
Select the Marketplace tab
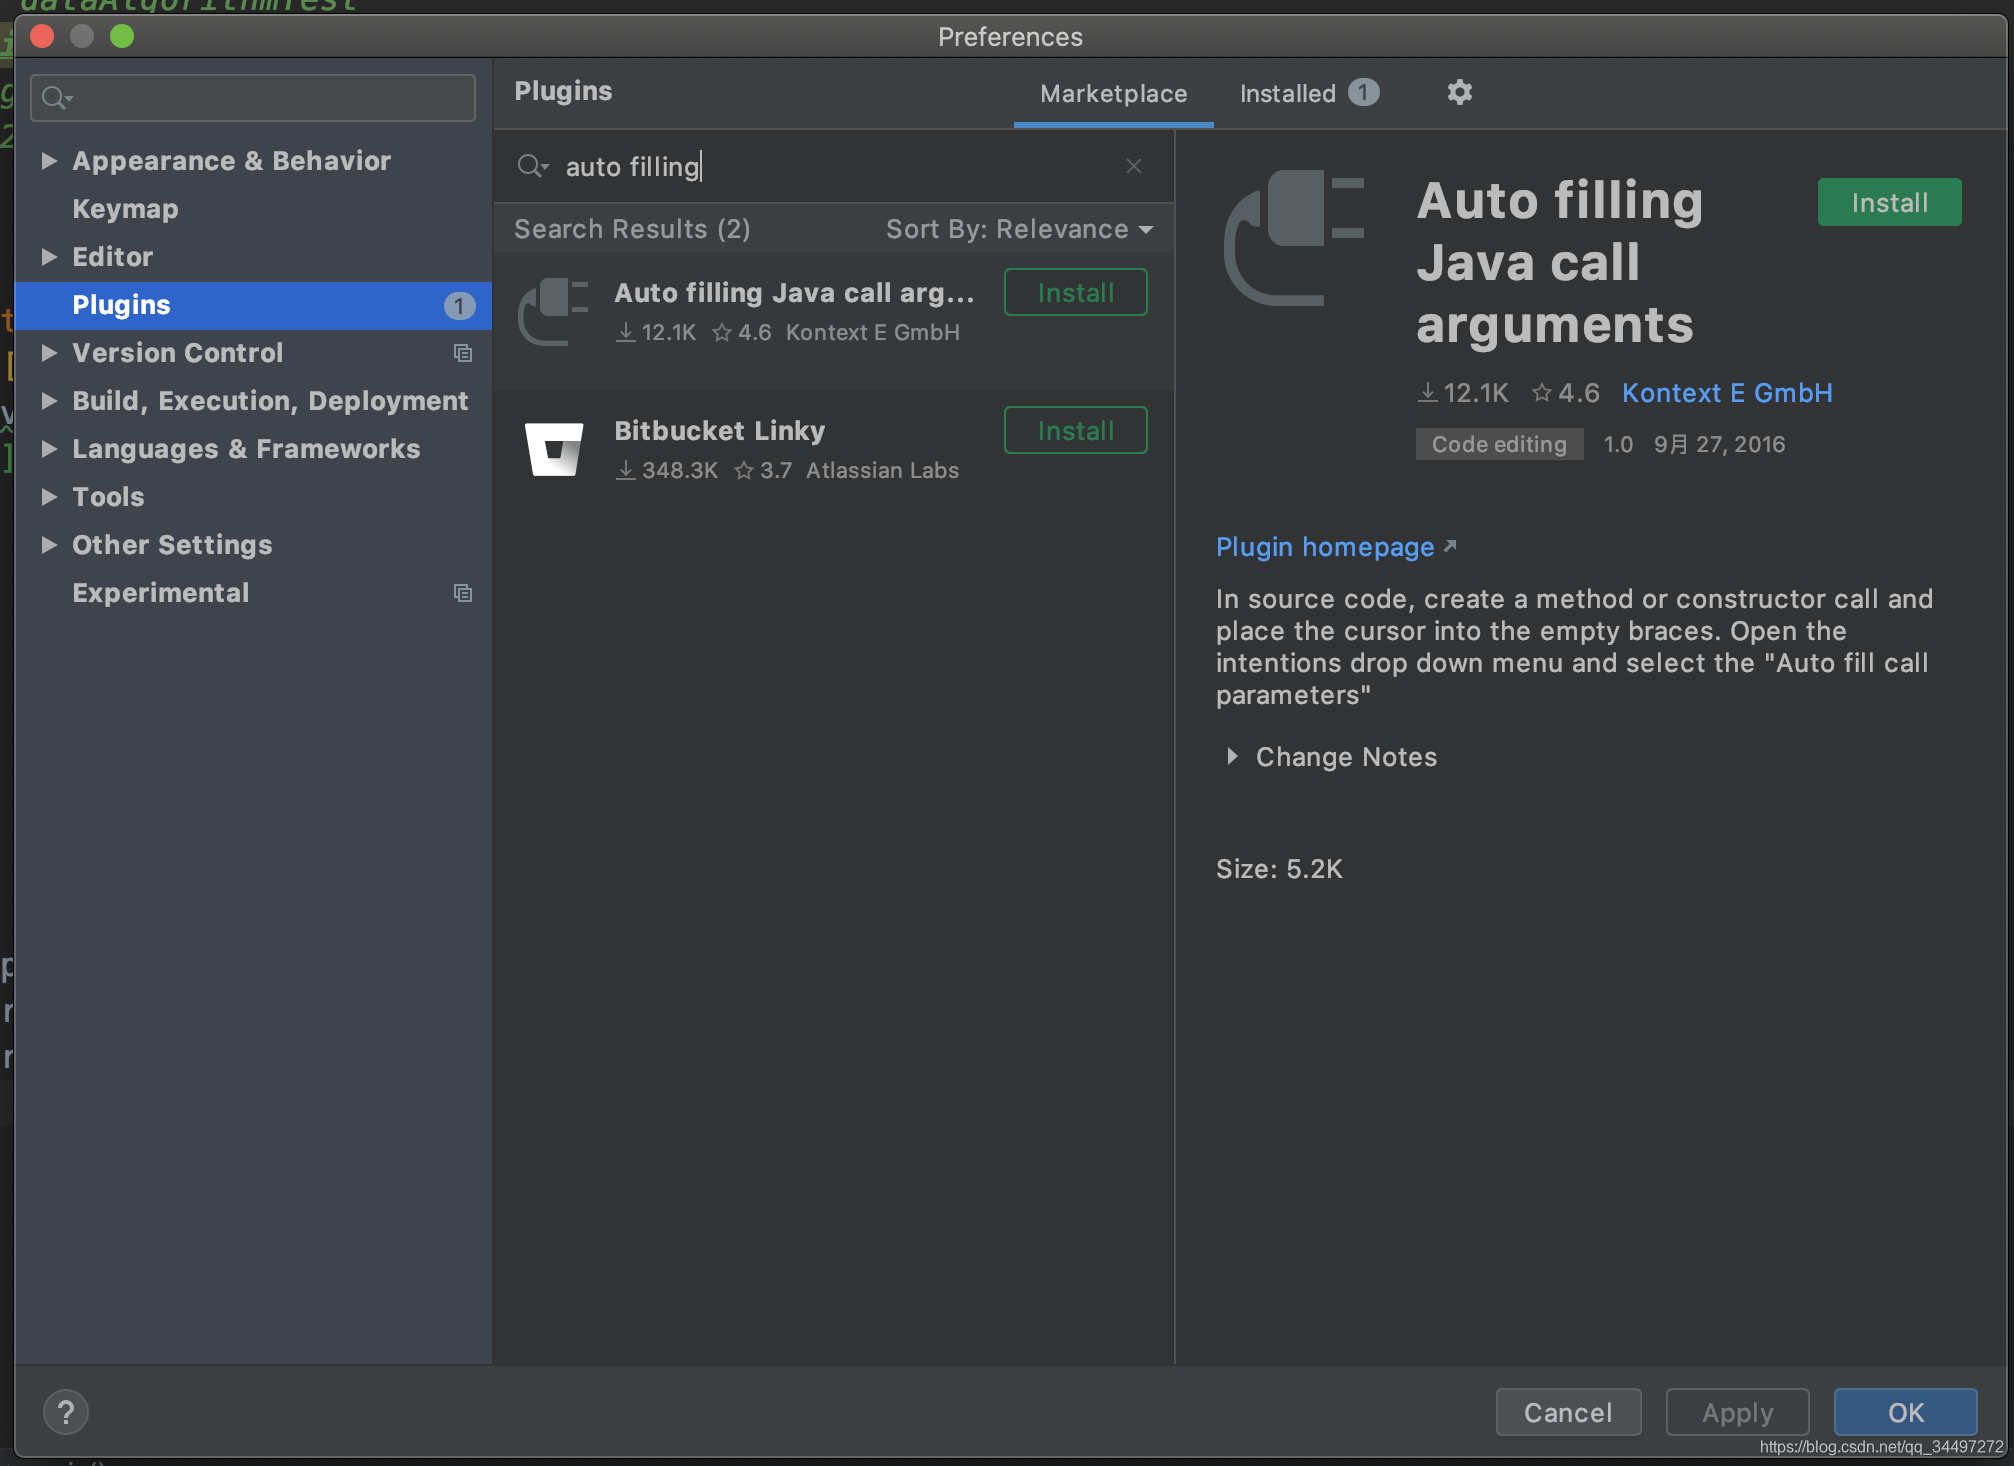click(x=1113, y=93)
